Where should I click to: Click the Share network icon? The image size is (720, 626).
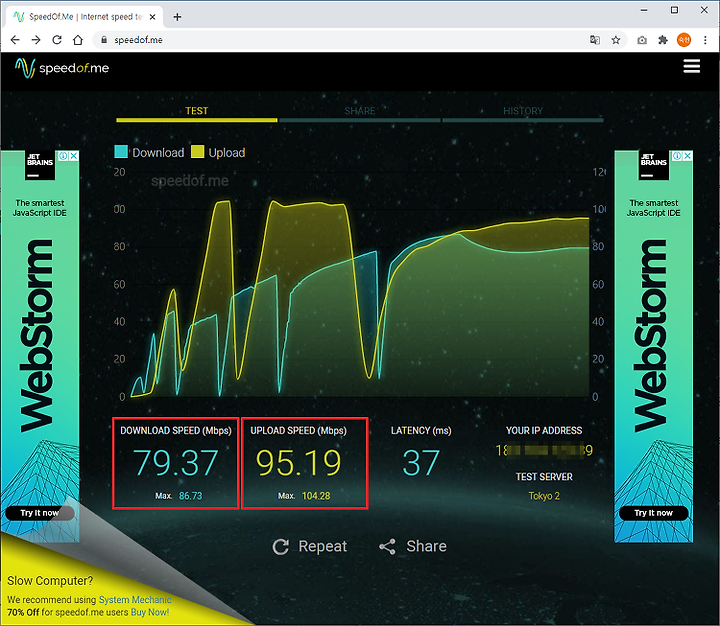pyautogui.click(x=387, y=547)
